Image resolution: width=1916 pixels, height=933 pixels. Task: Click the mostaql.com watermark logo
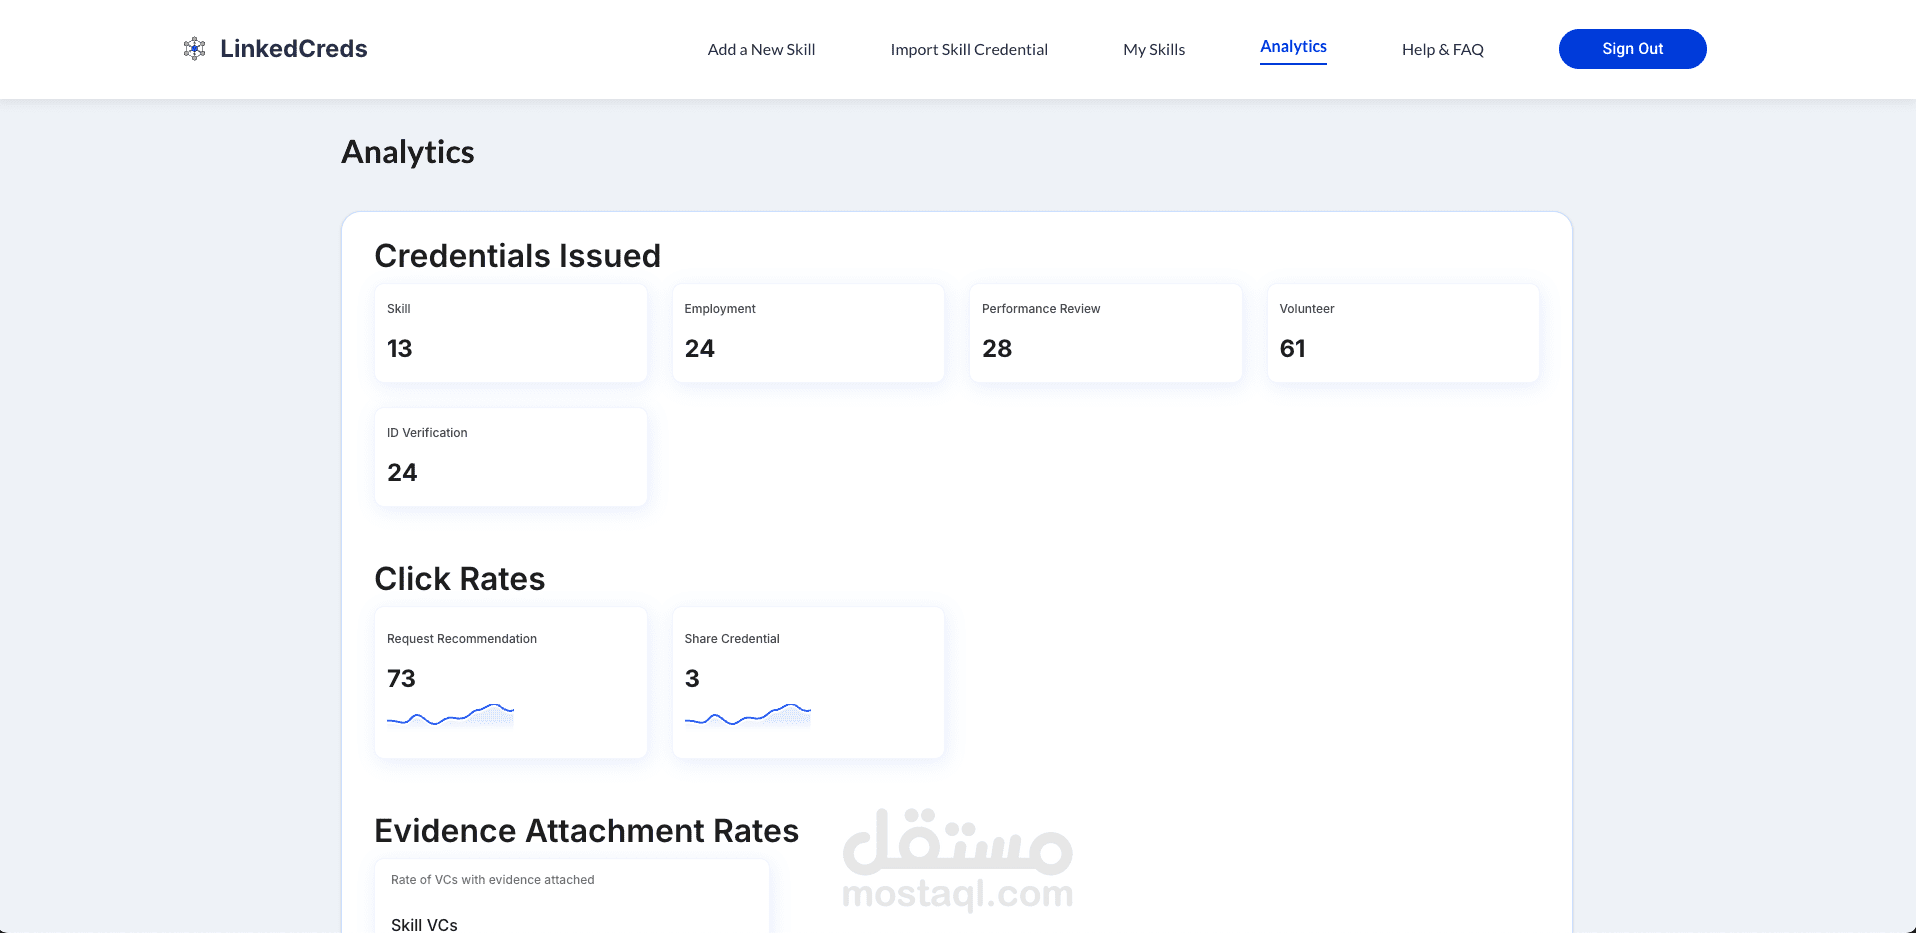(x=957, y=861)
